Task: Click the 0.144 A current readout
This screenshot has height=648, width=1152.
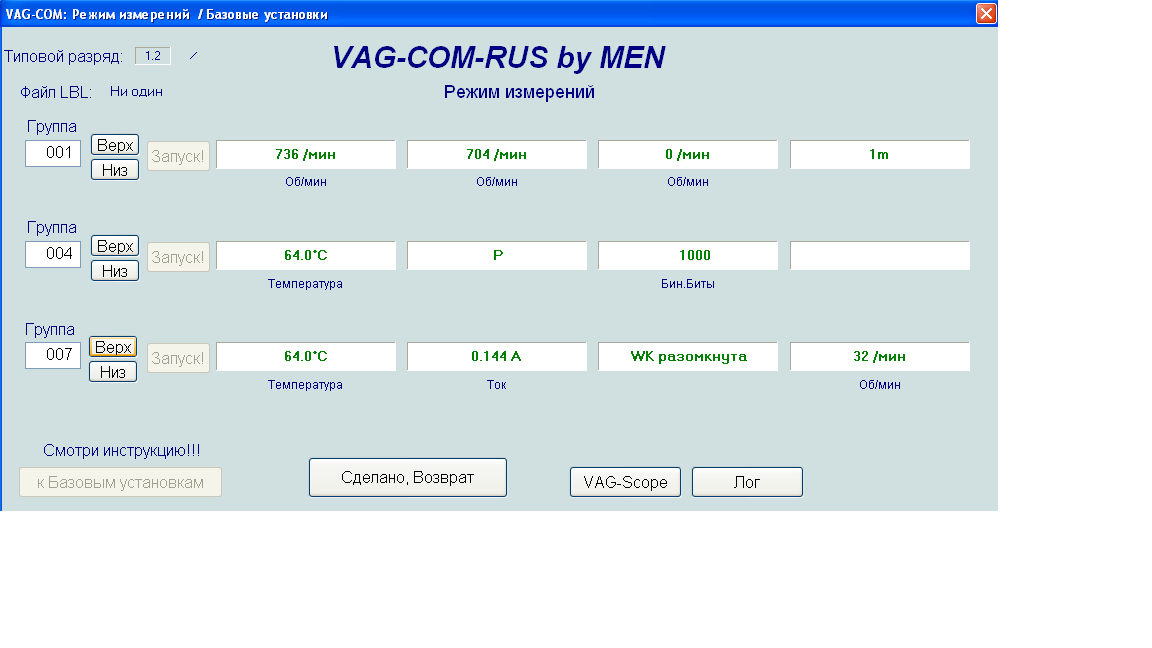Action: click(x=497, y=357)
